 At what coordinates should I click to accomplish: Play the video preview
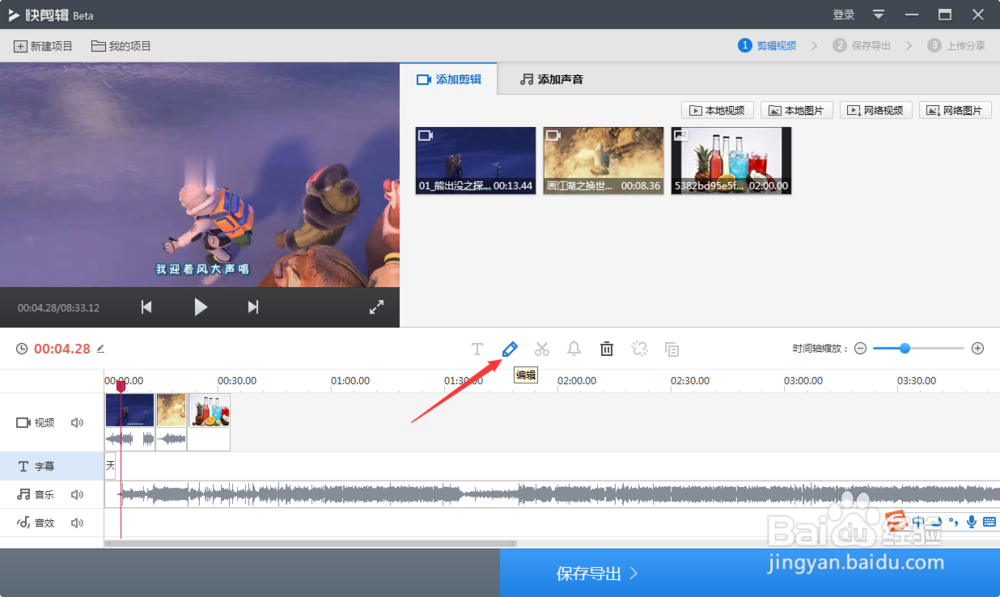tap(200, 307)
